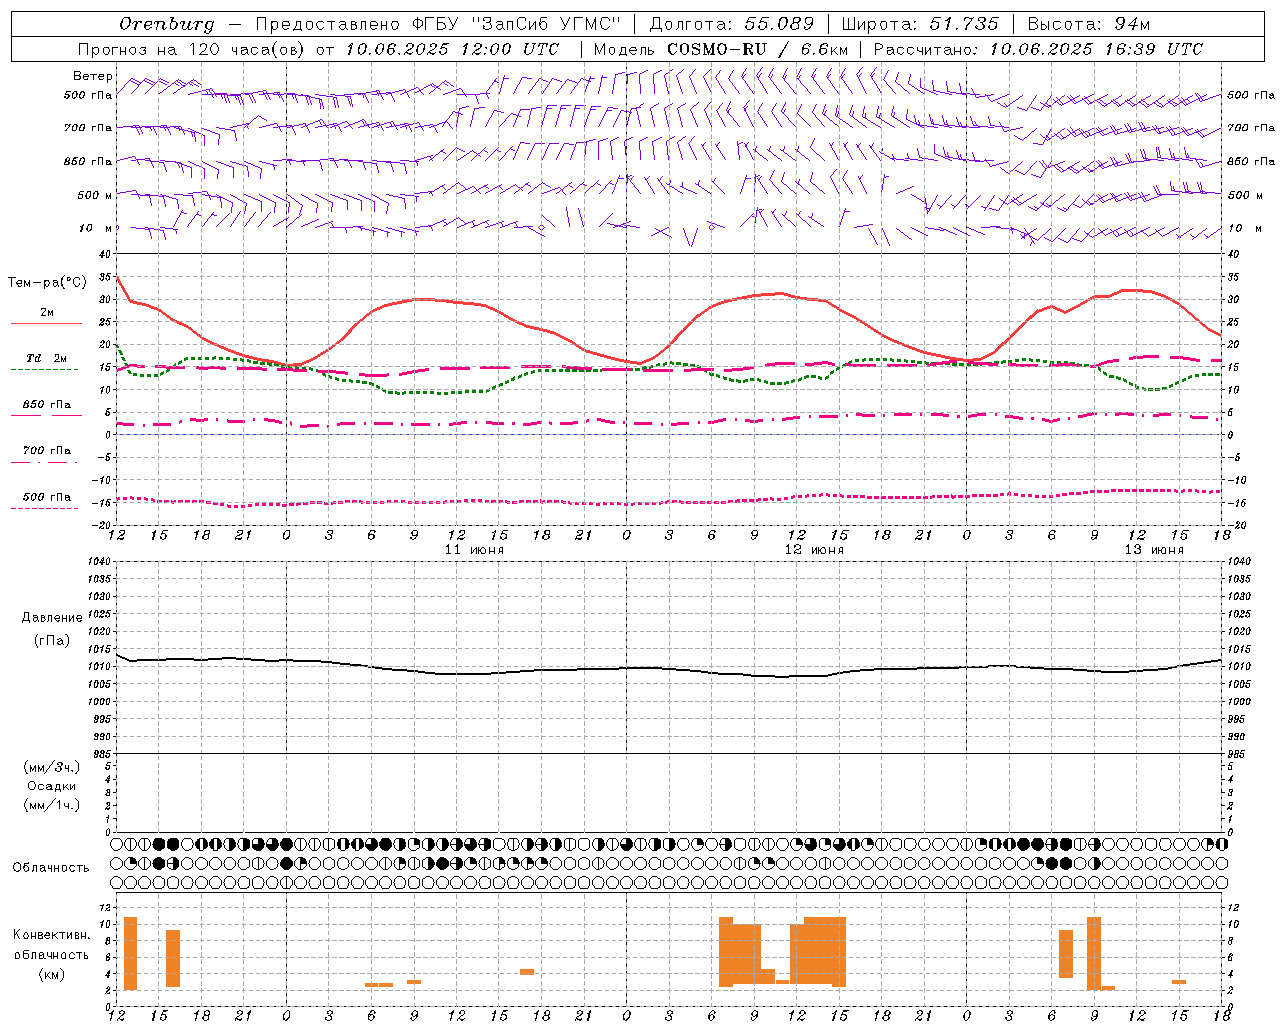The width and height of the screenshot is (1280, 1024).
Task: Click the 500 м wind level label on left
Action: [x=95, y=195]
